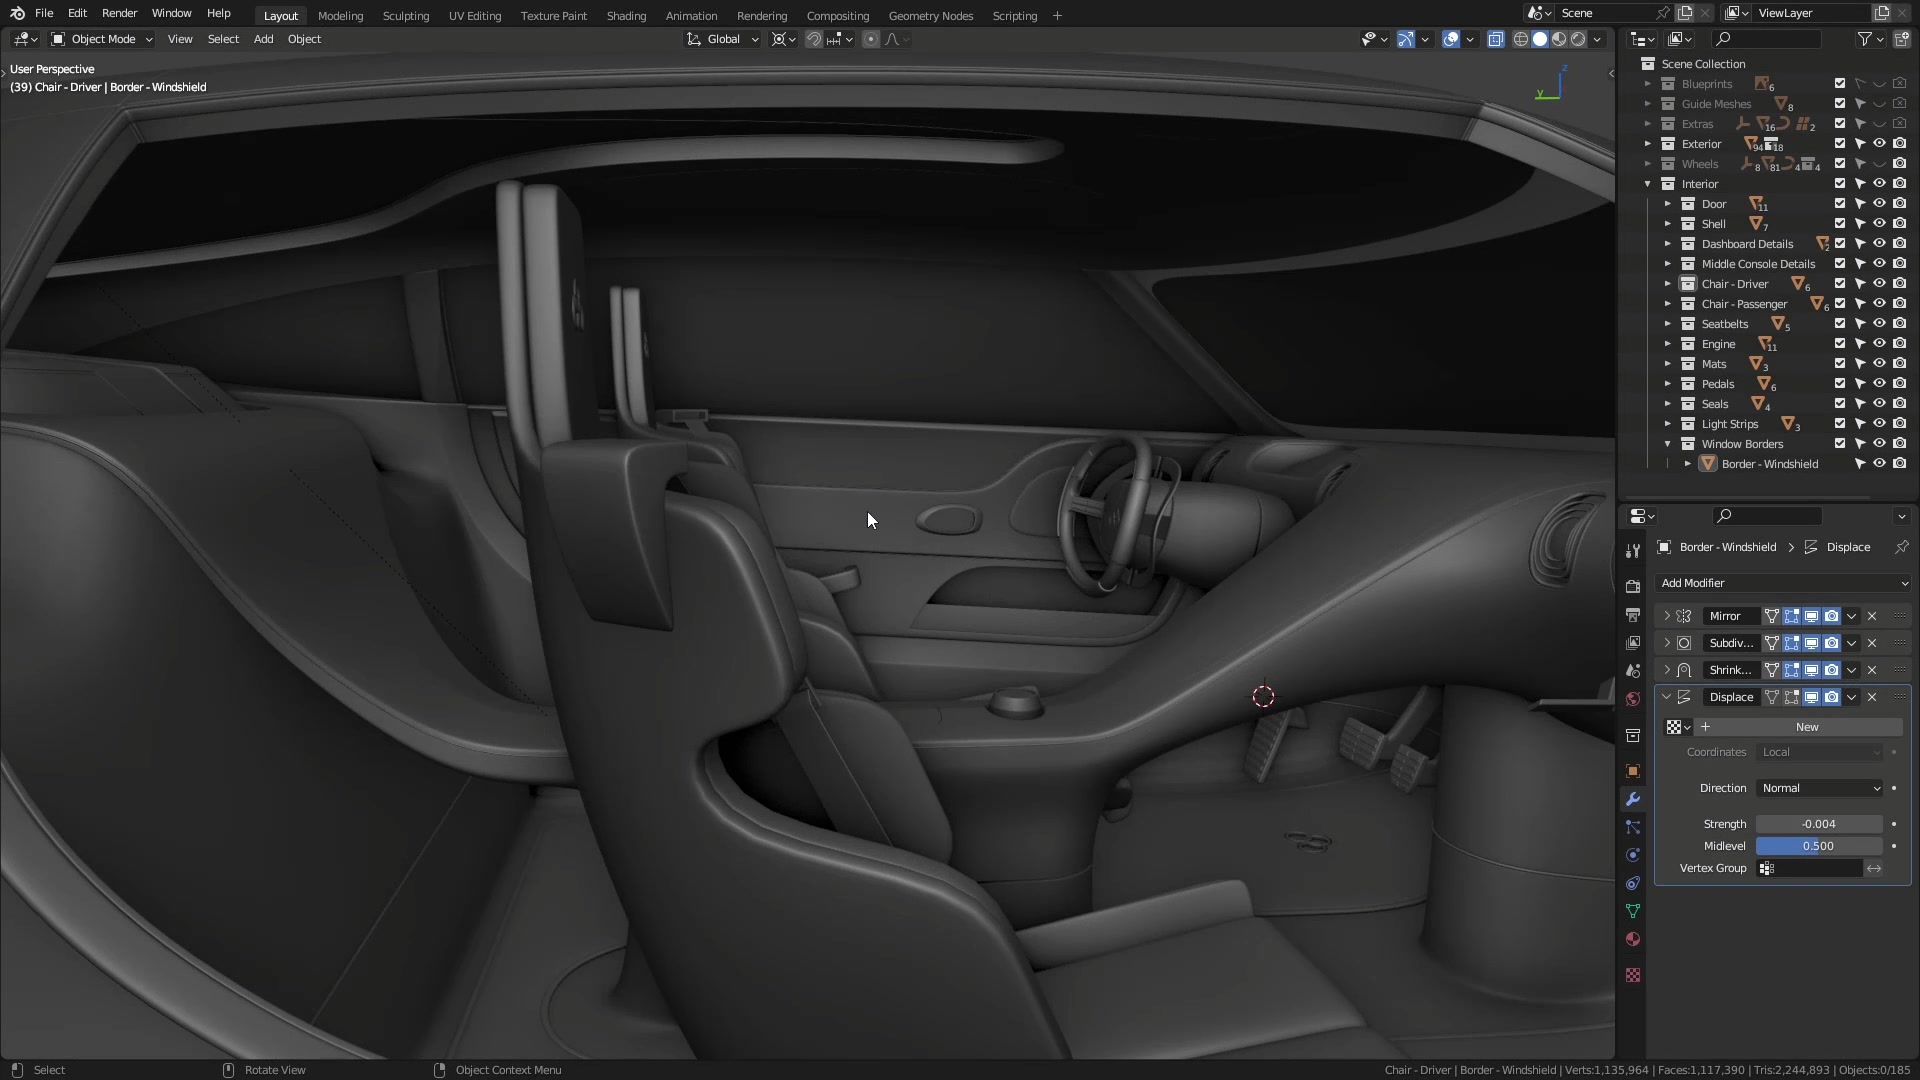Viewport: 1920px width, 1080px height.
Task: Open the Object Data mesh properties tab
Action: pyautogui.click(x=1633, y=911)
